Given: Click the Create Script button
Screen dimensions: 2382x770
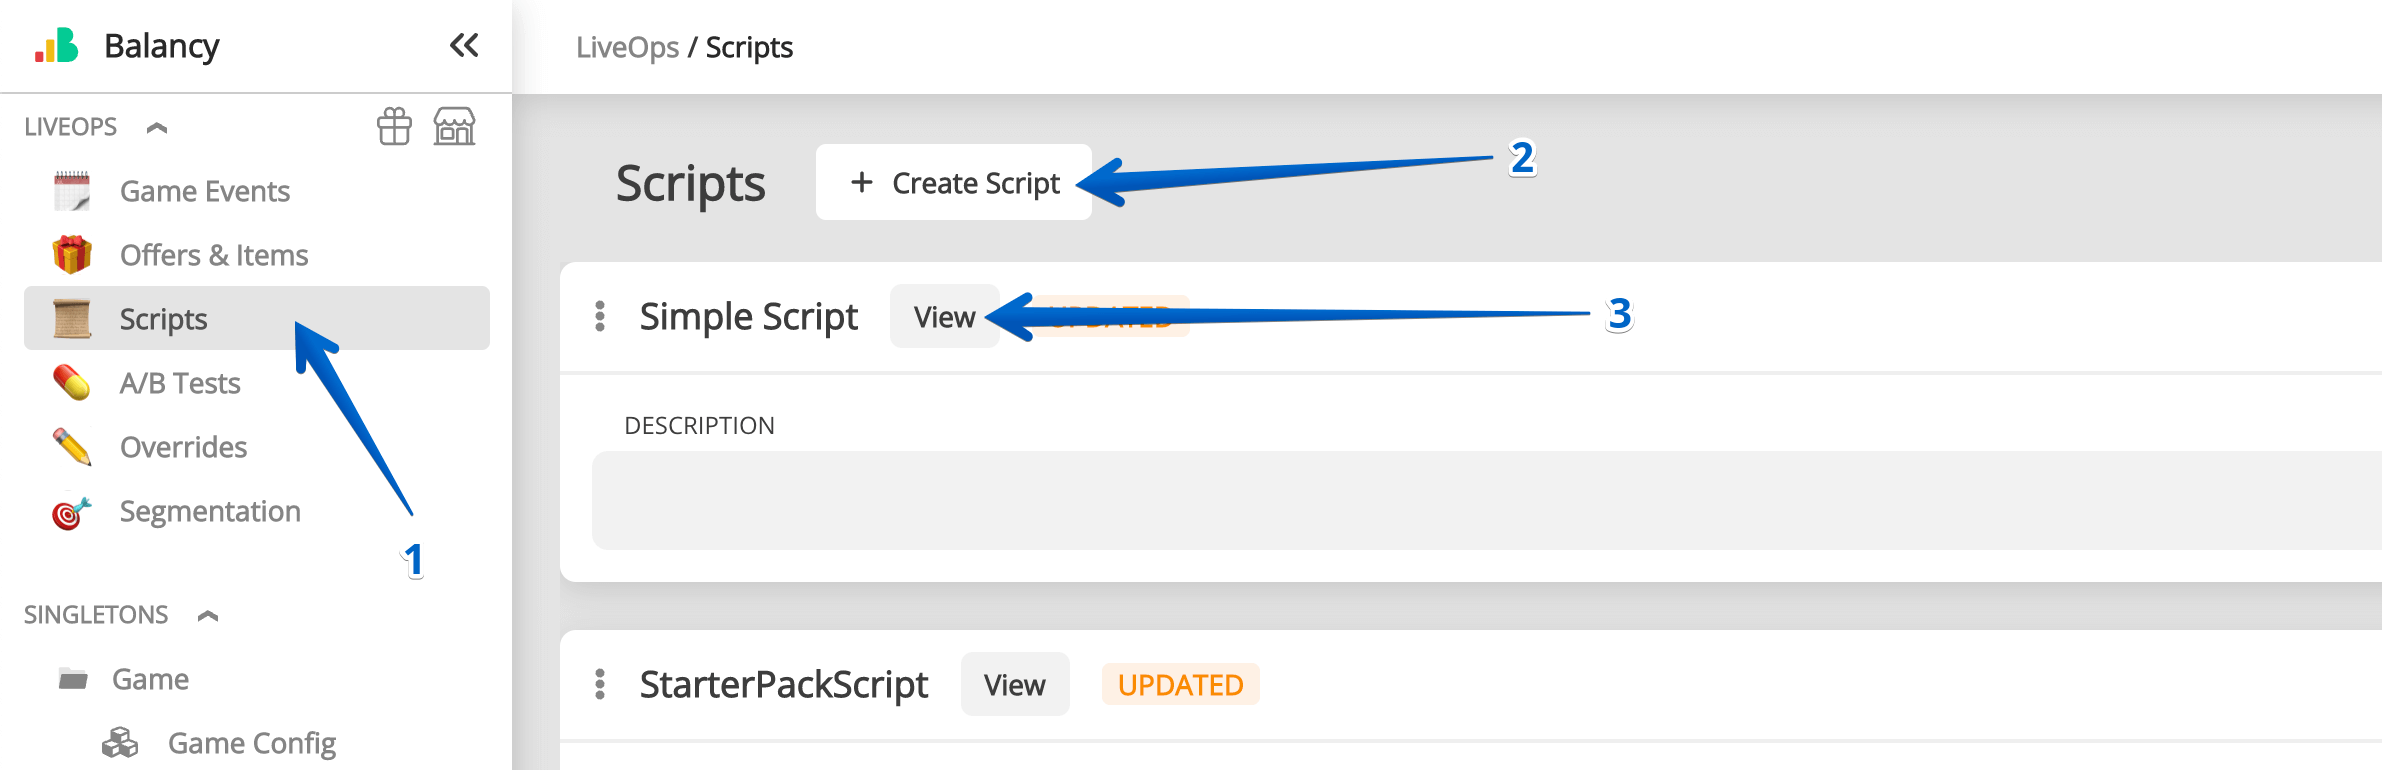Looking at the screenshot, I should 954,183.
